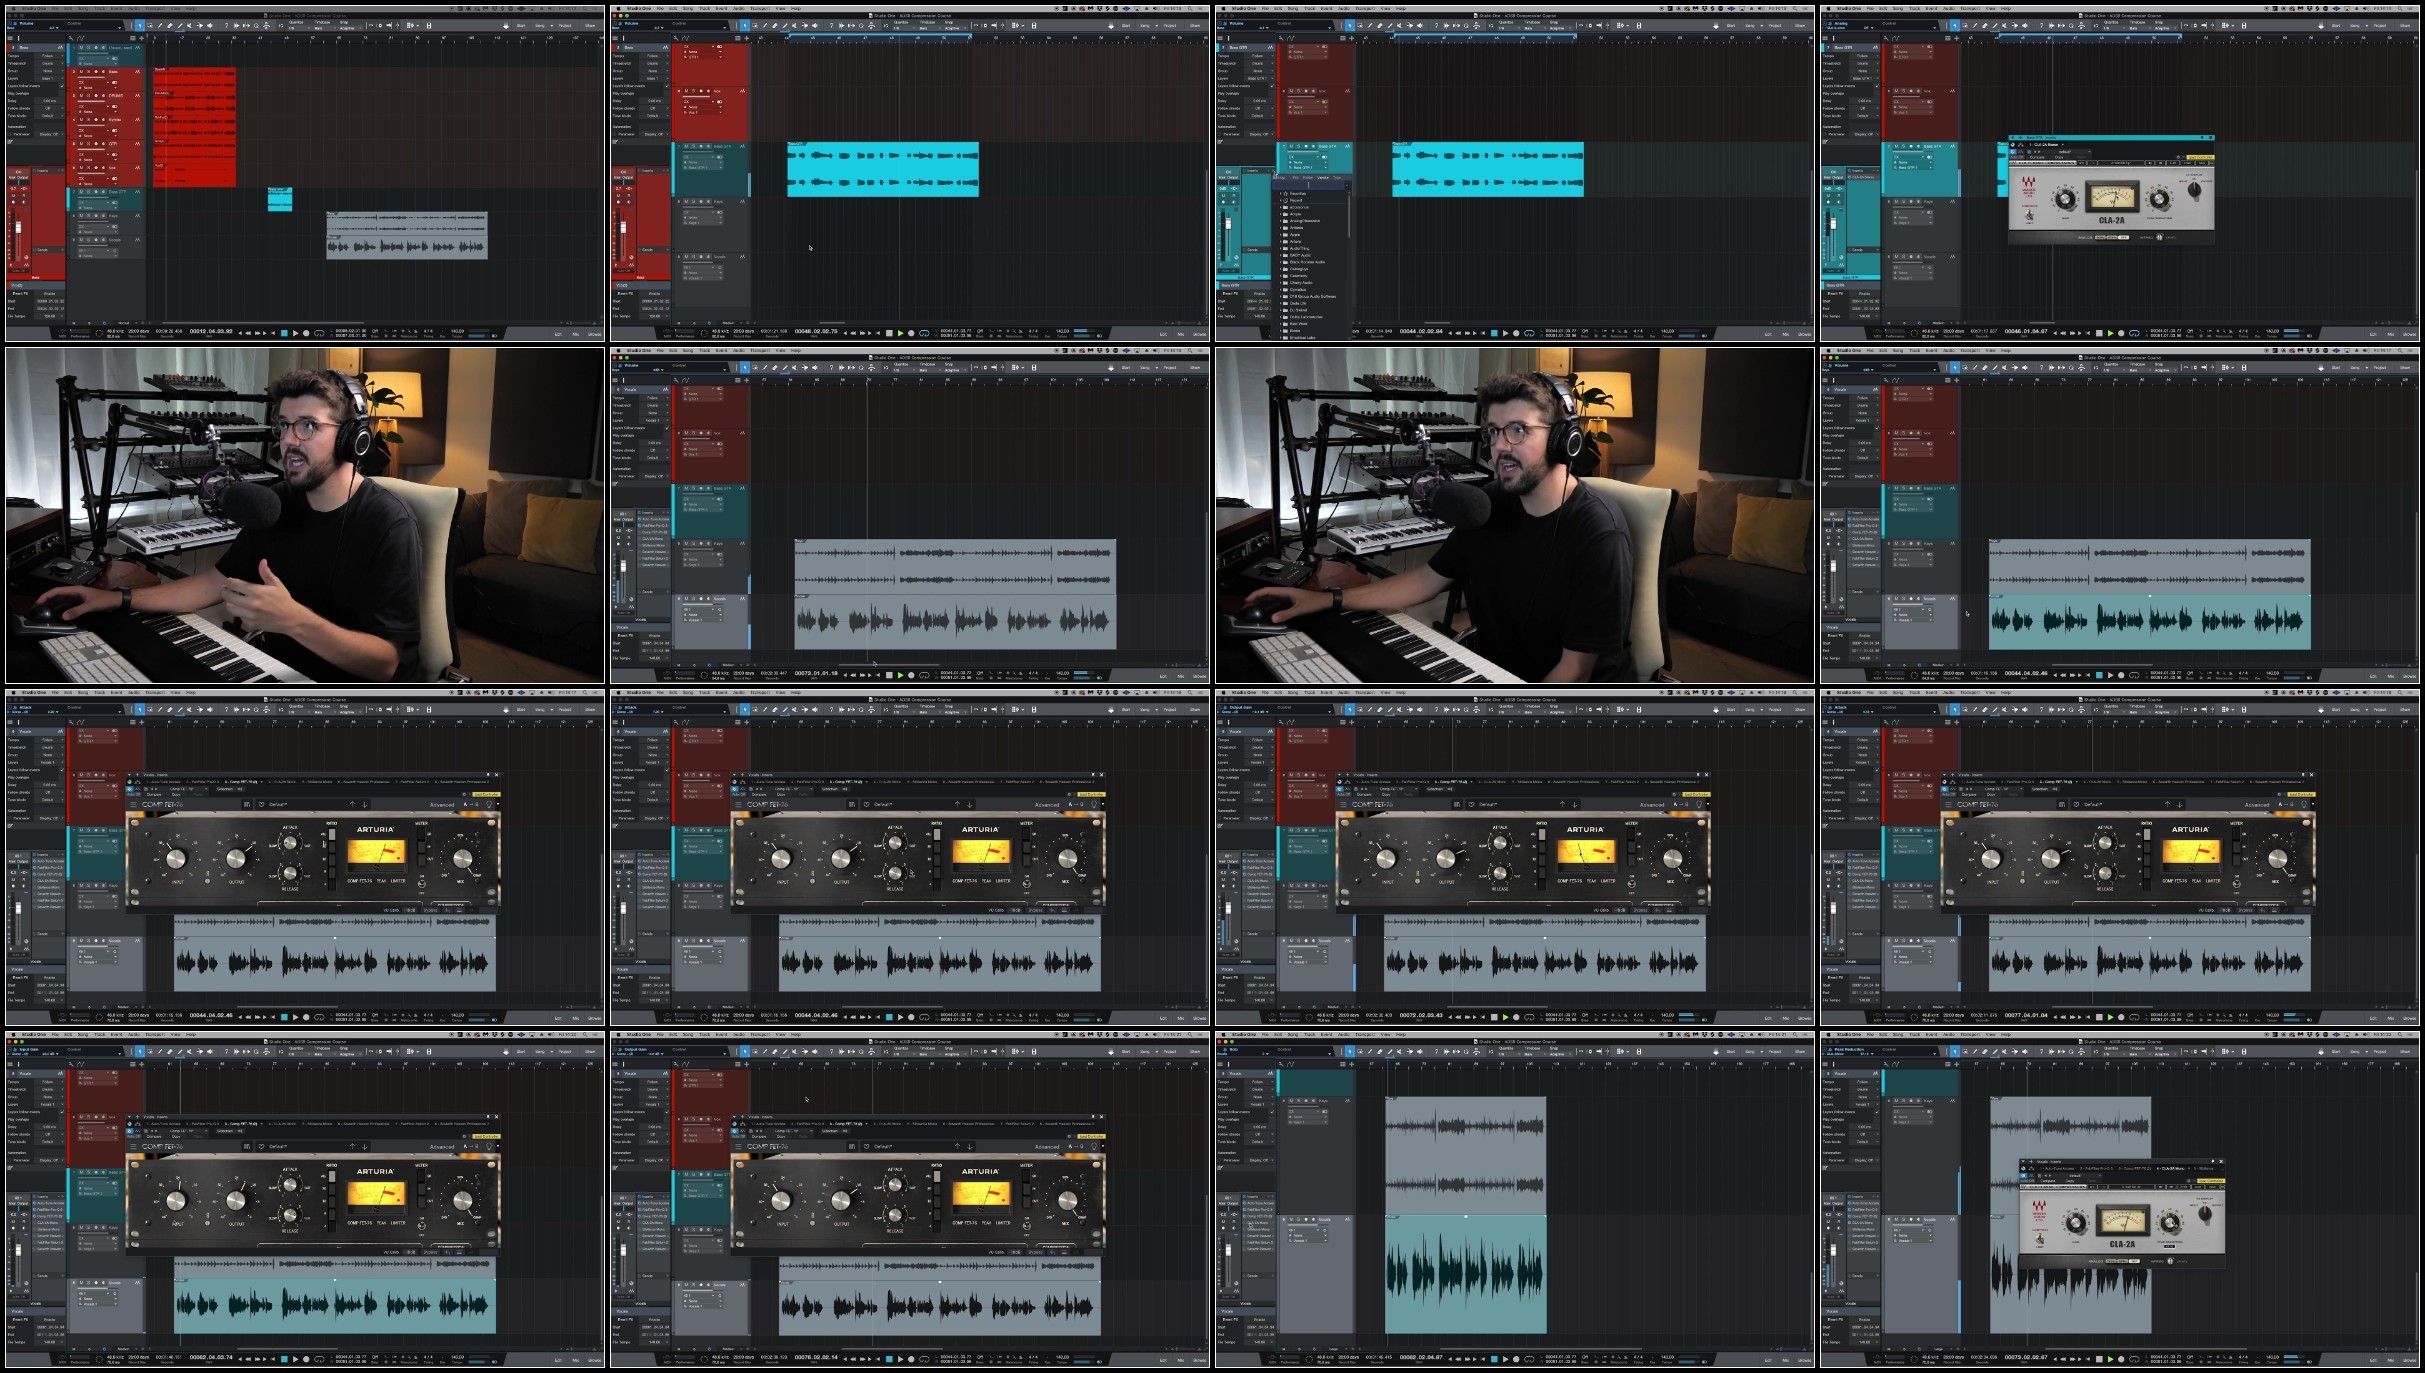This screenshot has height=1373, width=2425.
Task: Click plugin search field in plugin browser frame
Action: 1308,185
